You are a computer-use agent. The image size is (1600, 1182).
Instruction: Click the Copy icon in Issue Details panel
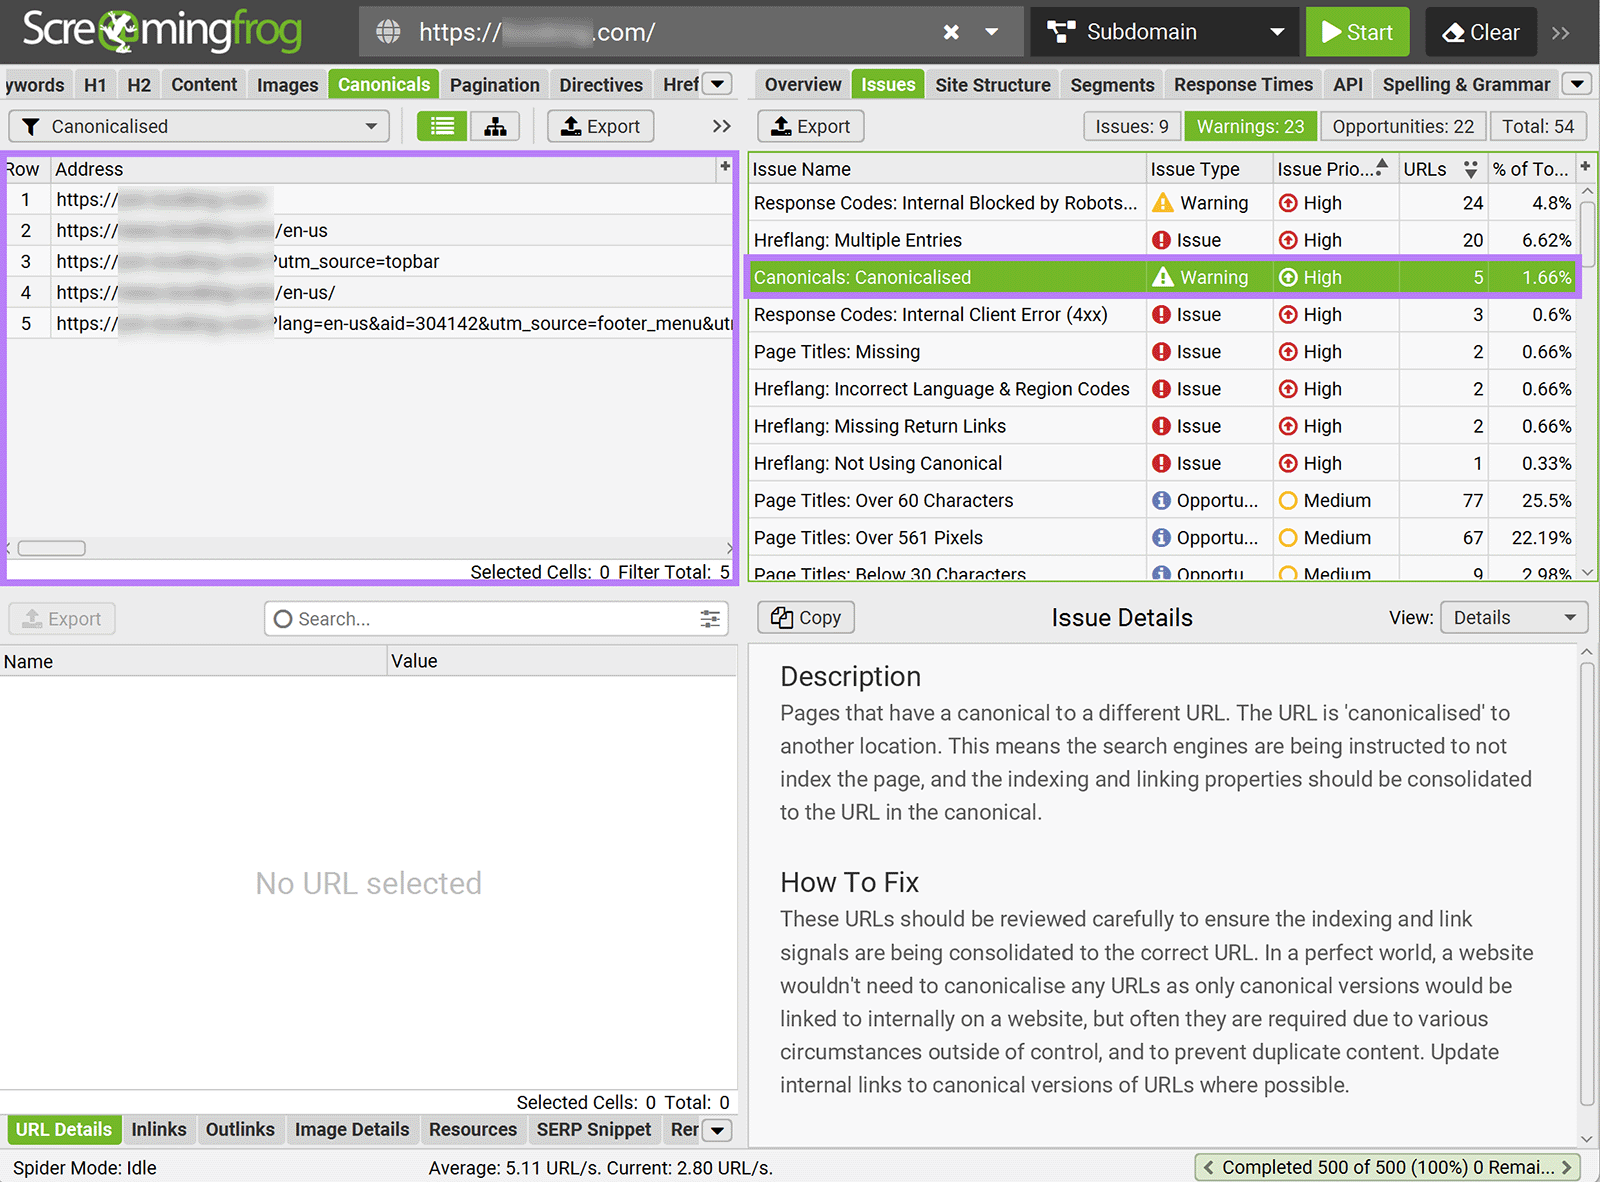pyautogui.click(x=782, y=617)
